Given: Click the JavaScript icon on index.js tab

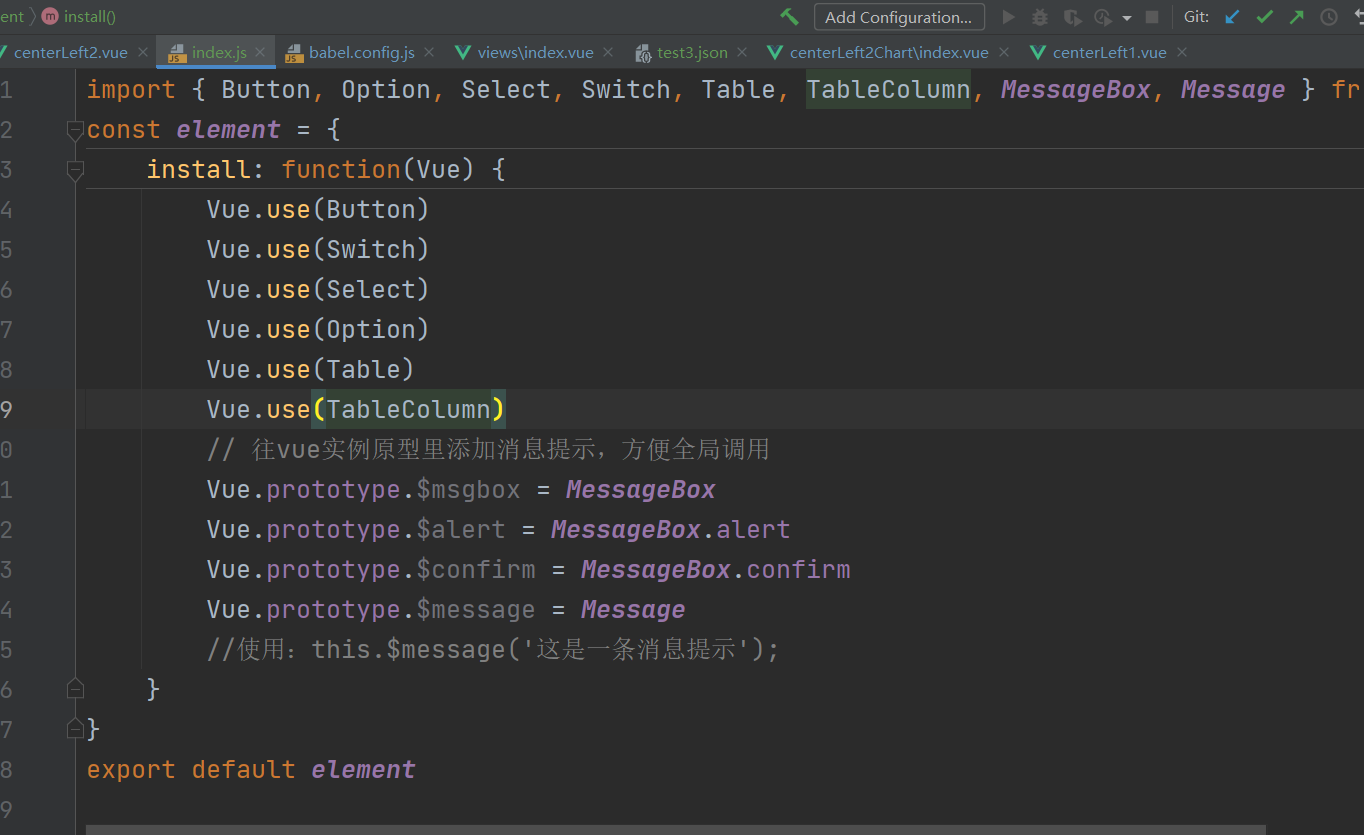Looking at the screenshot, I should pyautogui.click(x=174, y=52).
